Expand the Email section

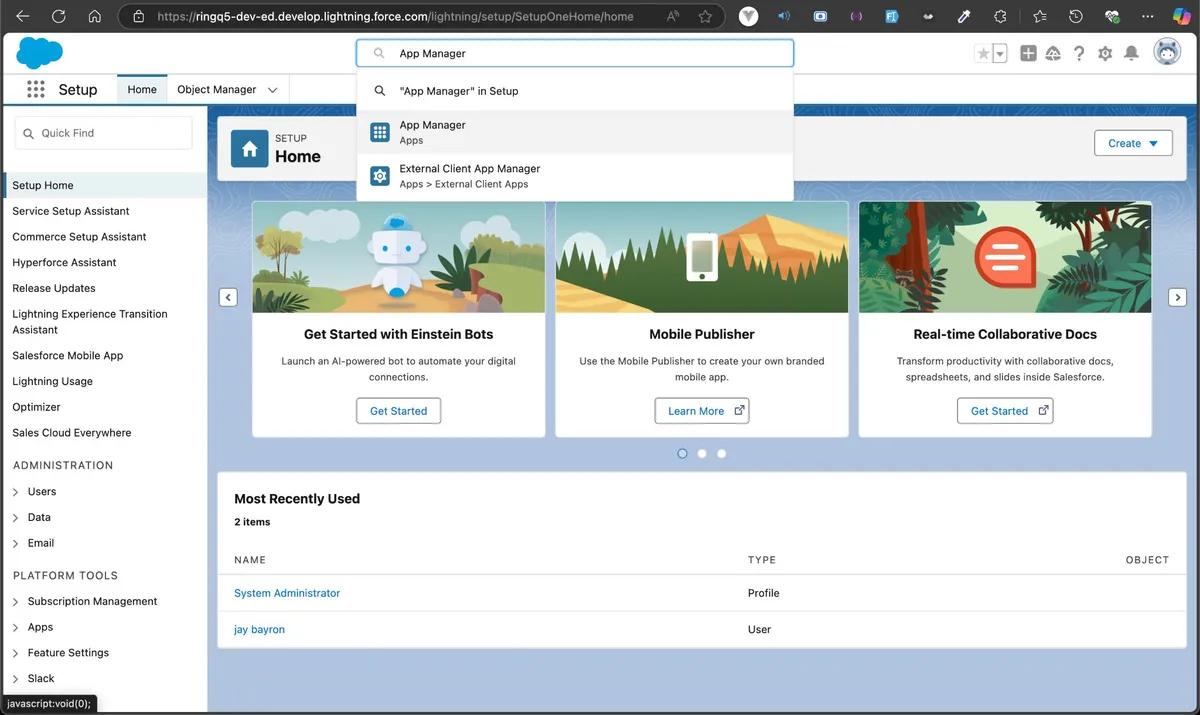tap(15, 544)
